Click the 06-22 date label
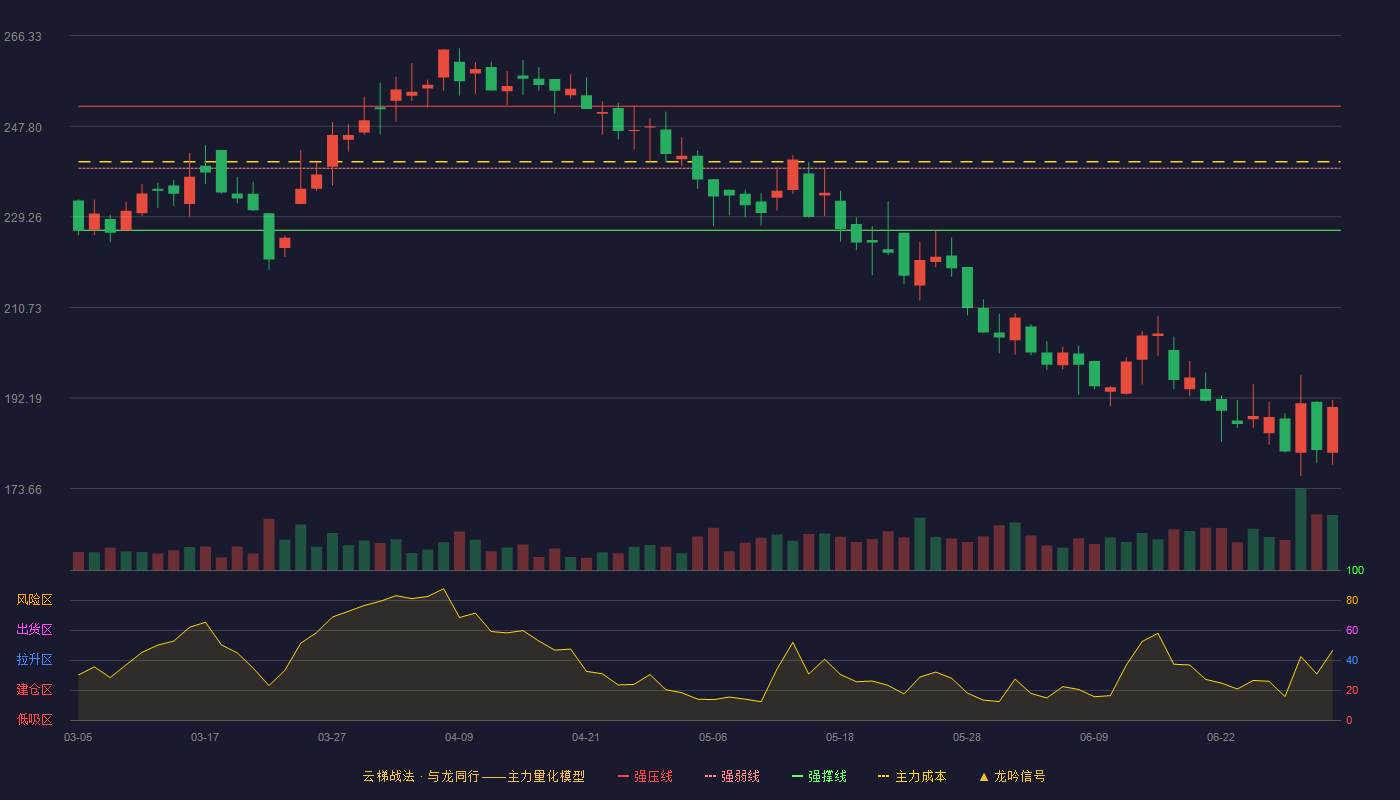 tap(1221, 737)
